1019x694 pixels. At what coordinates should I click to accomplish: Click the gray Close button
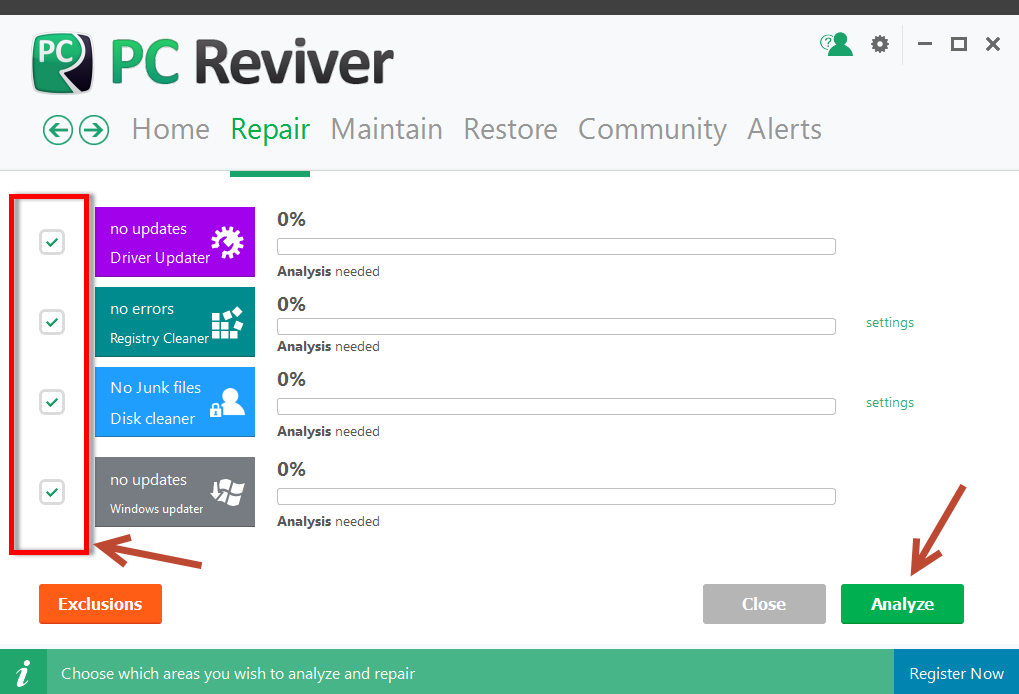coord(764,604)
